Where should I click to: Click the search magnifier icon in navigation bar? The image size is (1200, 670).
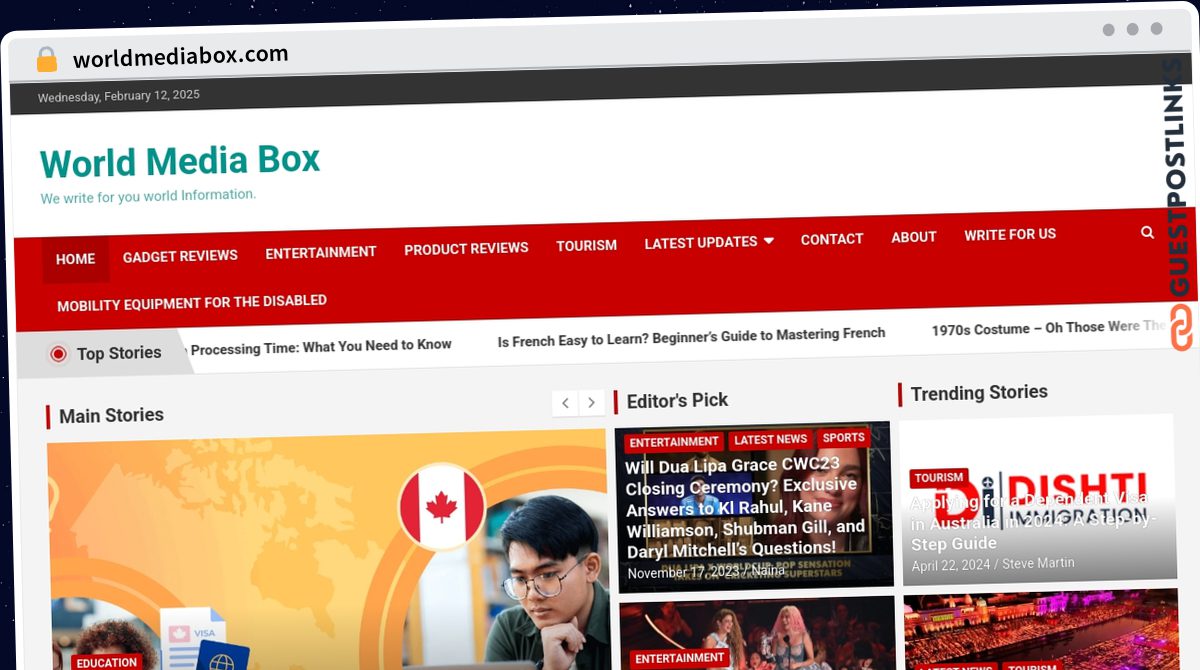coord(1147,232)
